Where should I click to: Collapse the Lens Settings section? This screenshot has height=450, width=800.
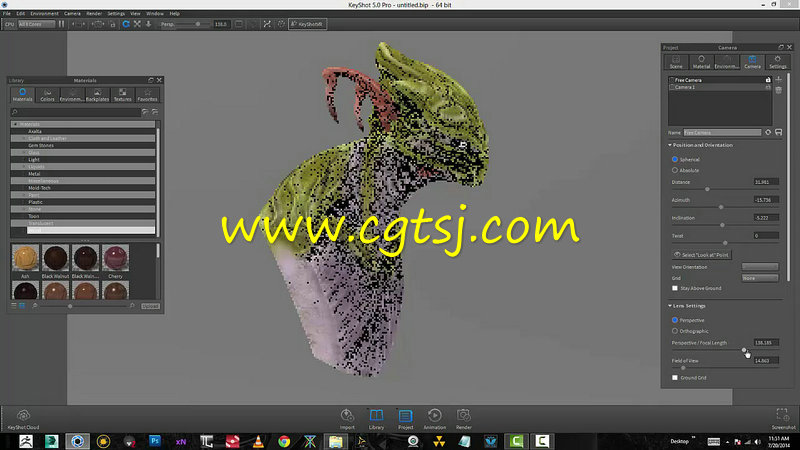(670, 306)
